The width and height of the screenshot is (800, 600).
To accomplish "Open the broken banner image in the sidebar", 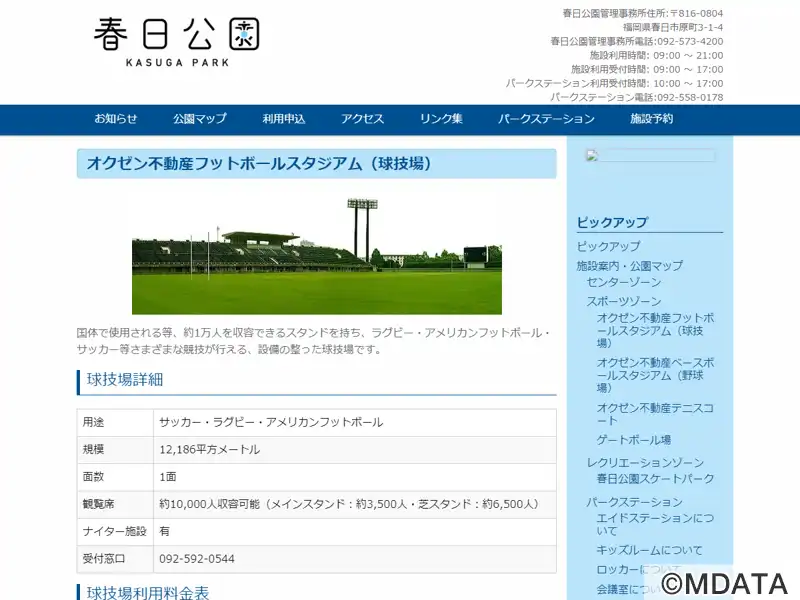I will [650, 156].
